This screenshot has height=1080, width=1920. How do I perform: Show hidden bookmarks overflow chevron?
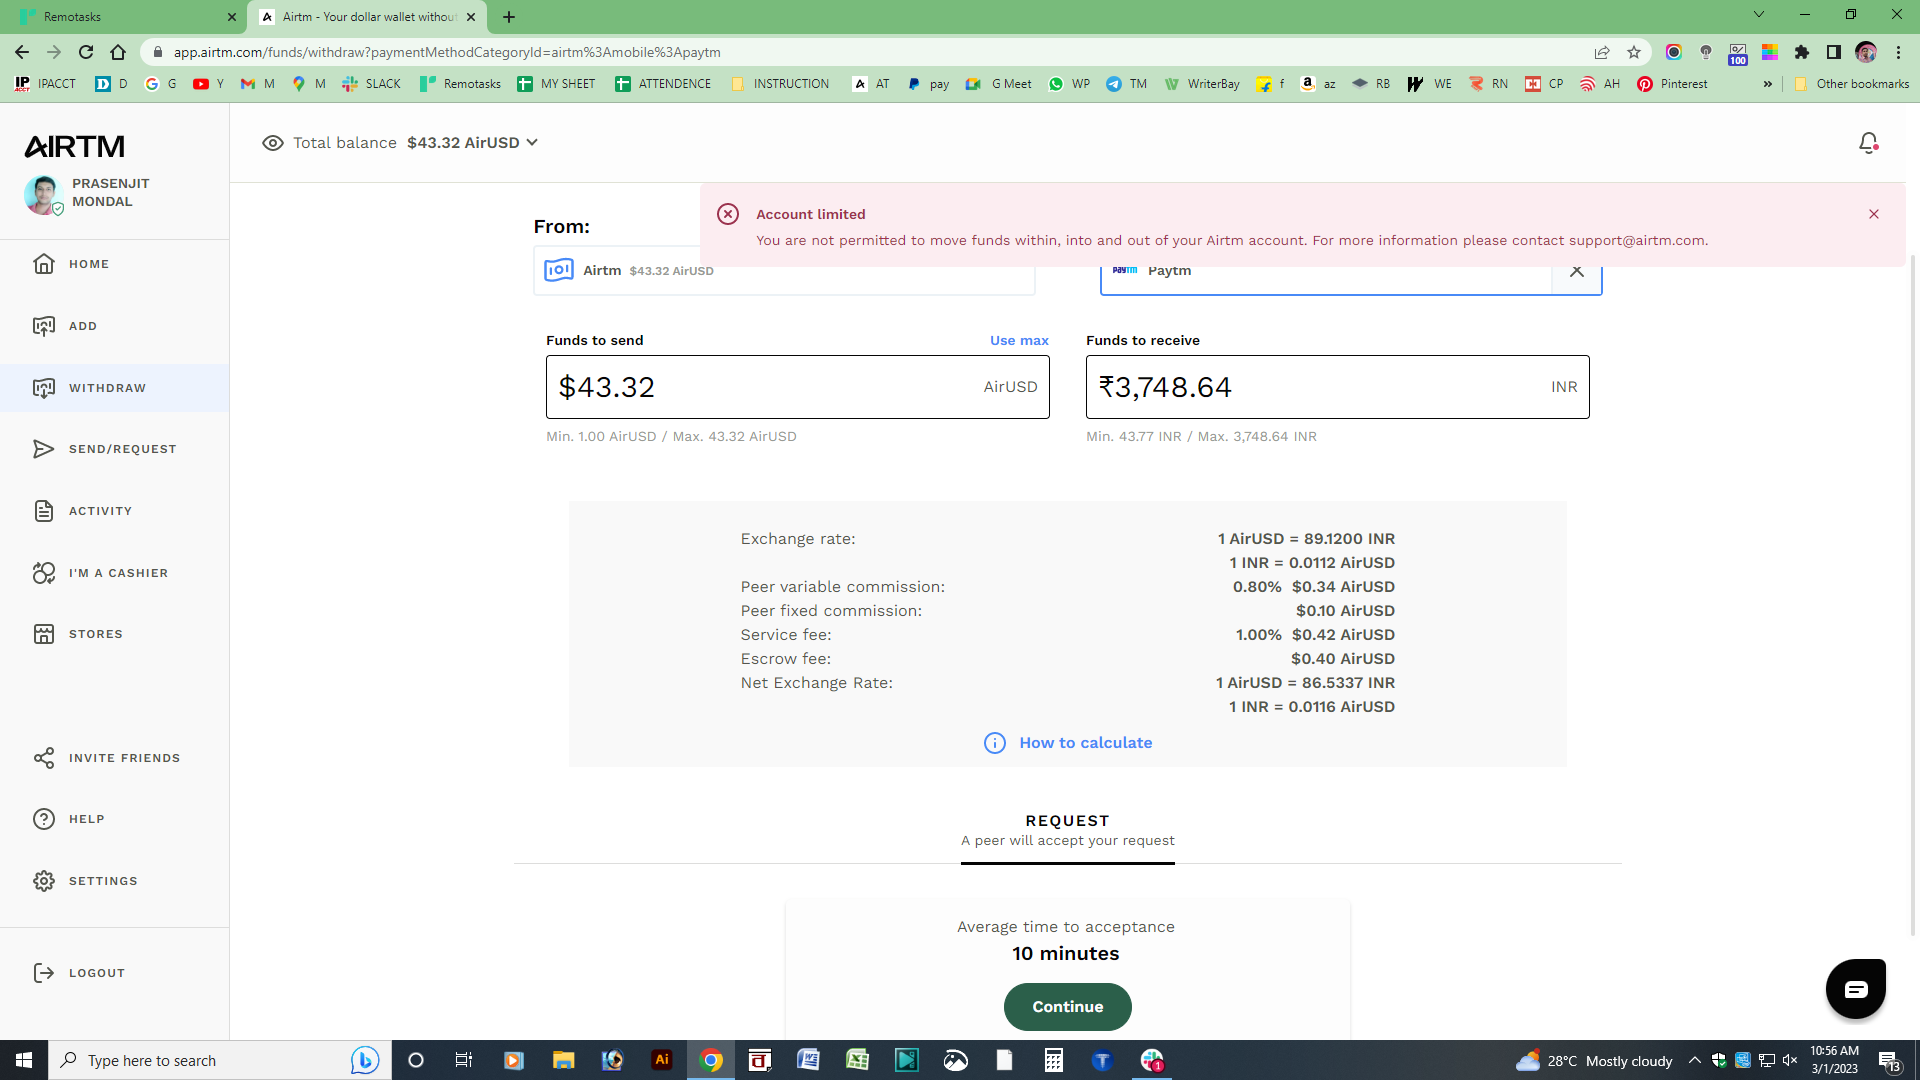click(1767, 84)
